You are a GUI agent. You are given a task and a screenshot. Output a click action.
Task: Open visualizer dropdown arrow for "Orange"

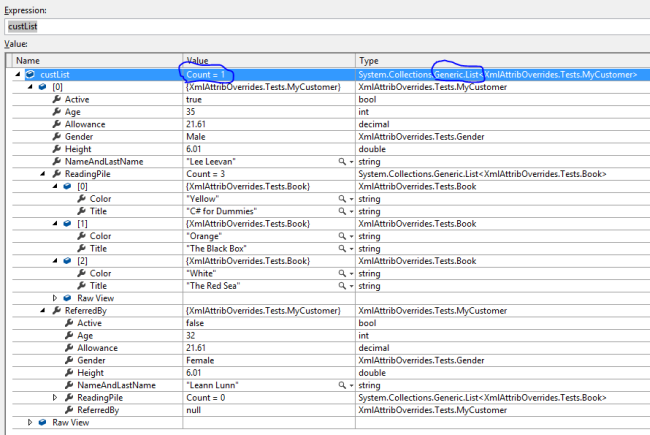coord(351,236)
